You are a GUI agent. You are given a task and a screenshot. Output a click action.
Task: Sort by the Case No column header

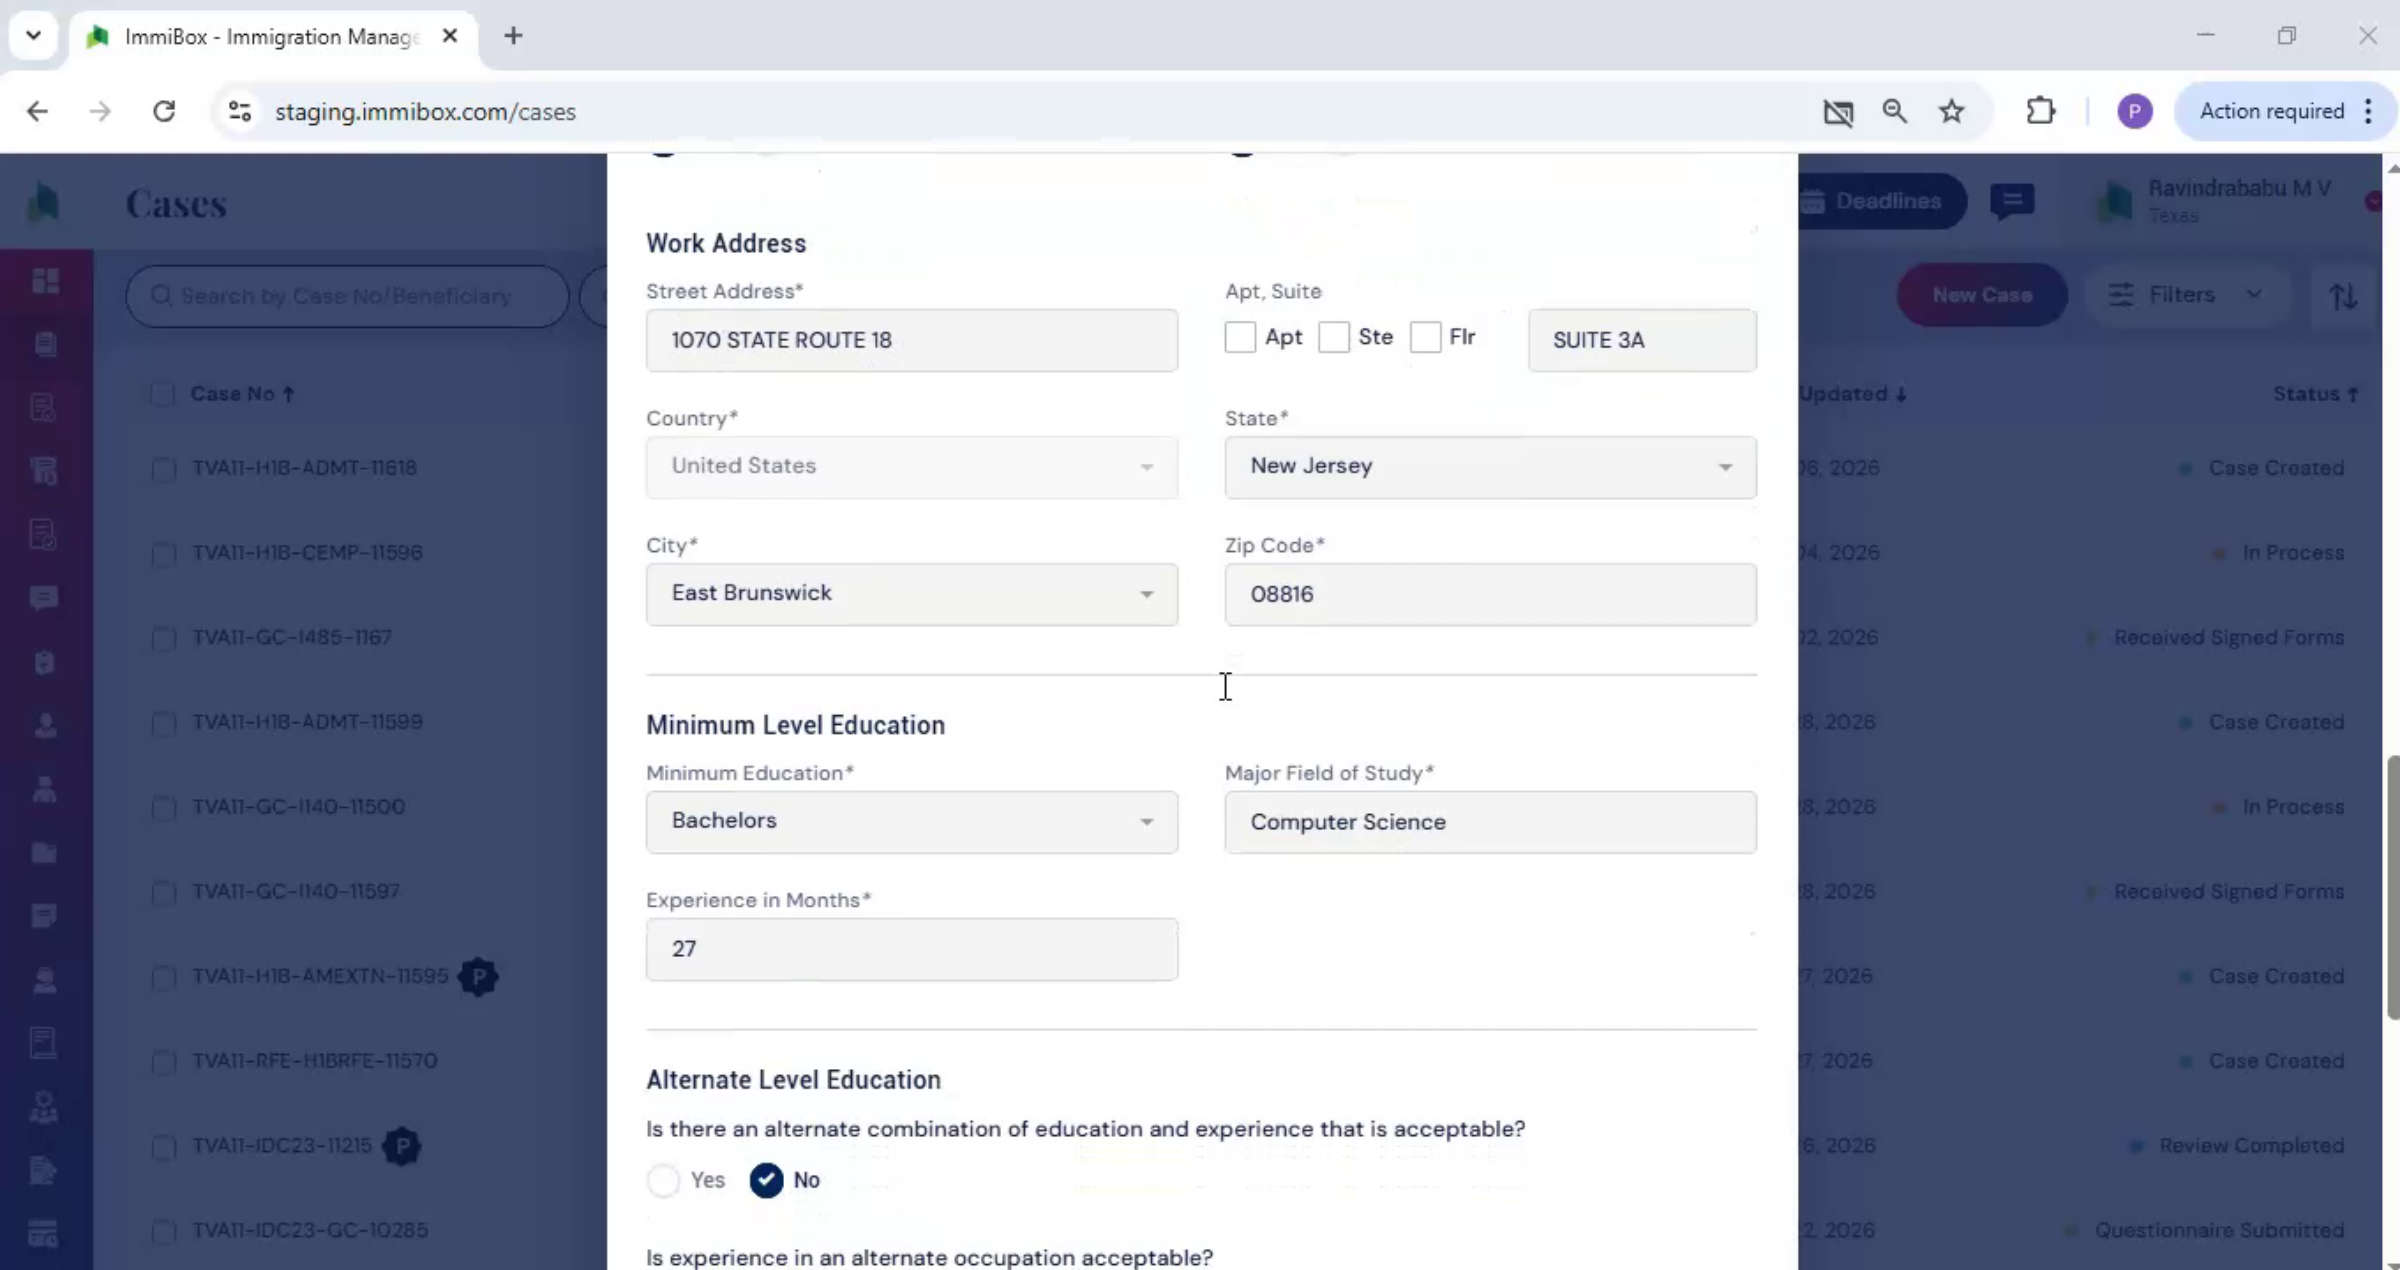[x=242, y=394]
